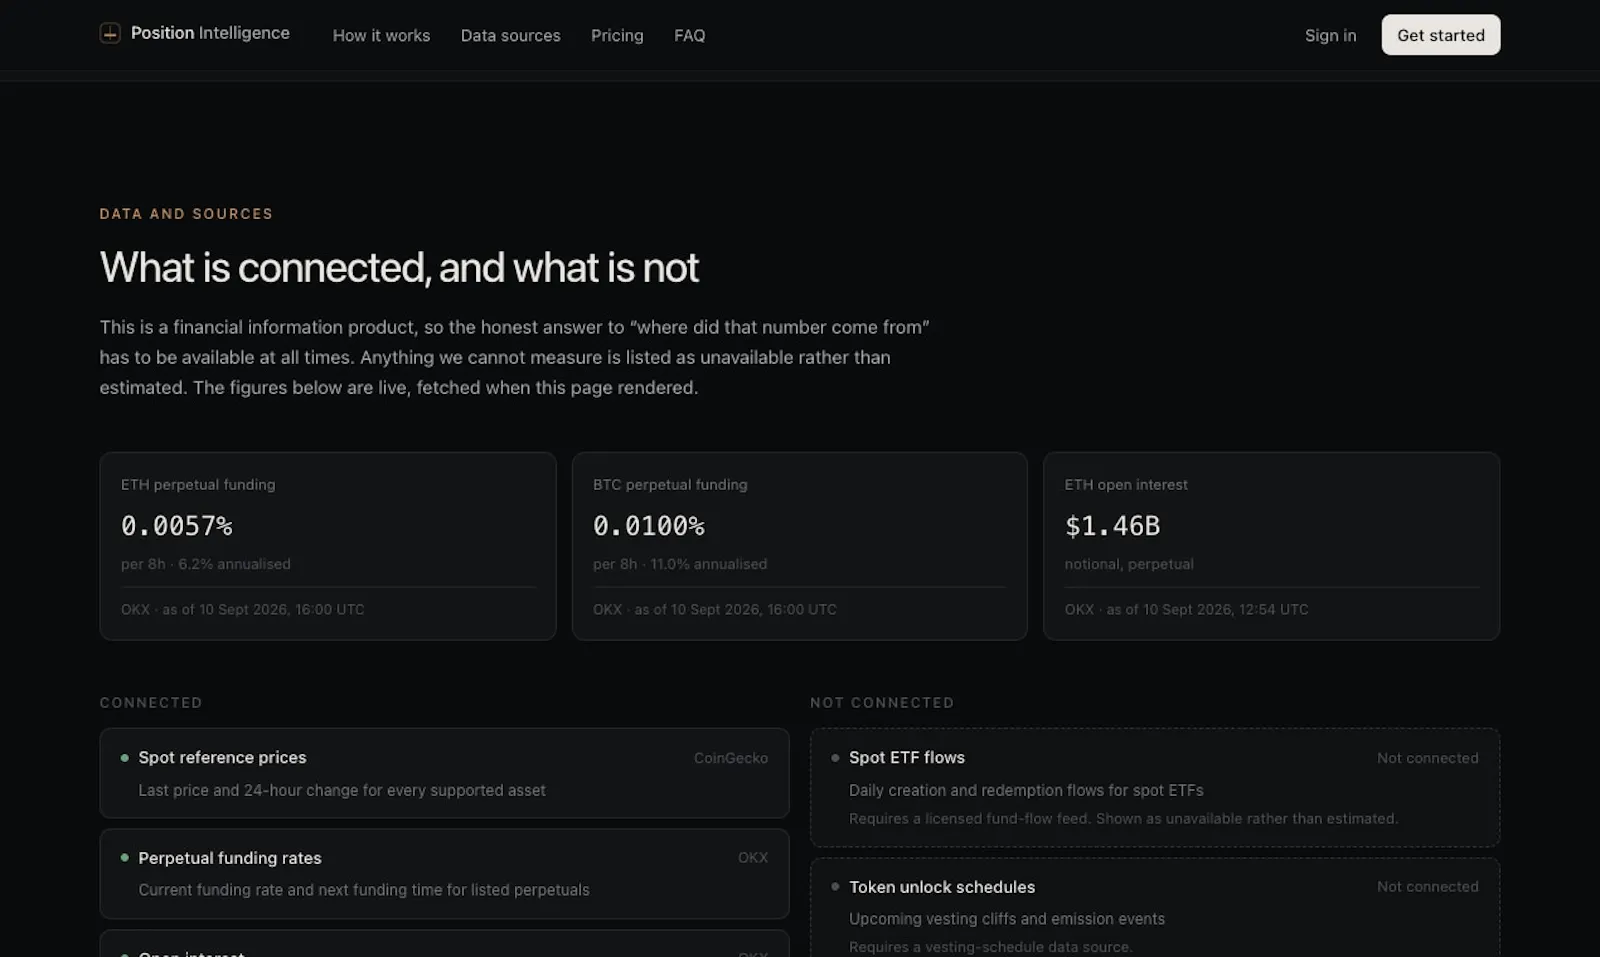Click Not connected label on Spot ETF flows
The width and height of the screenshot is (1600, 957).
tap(1427, 758)
